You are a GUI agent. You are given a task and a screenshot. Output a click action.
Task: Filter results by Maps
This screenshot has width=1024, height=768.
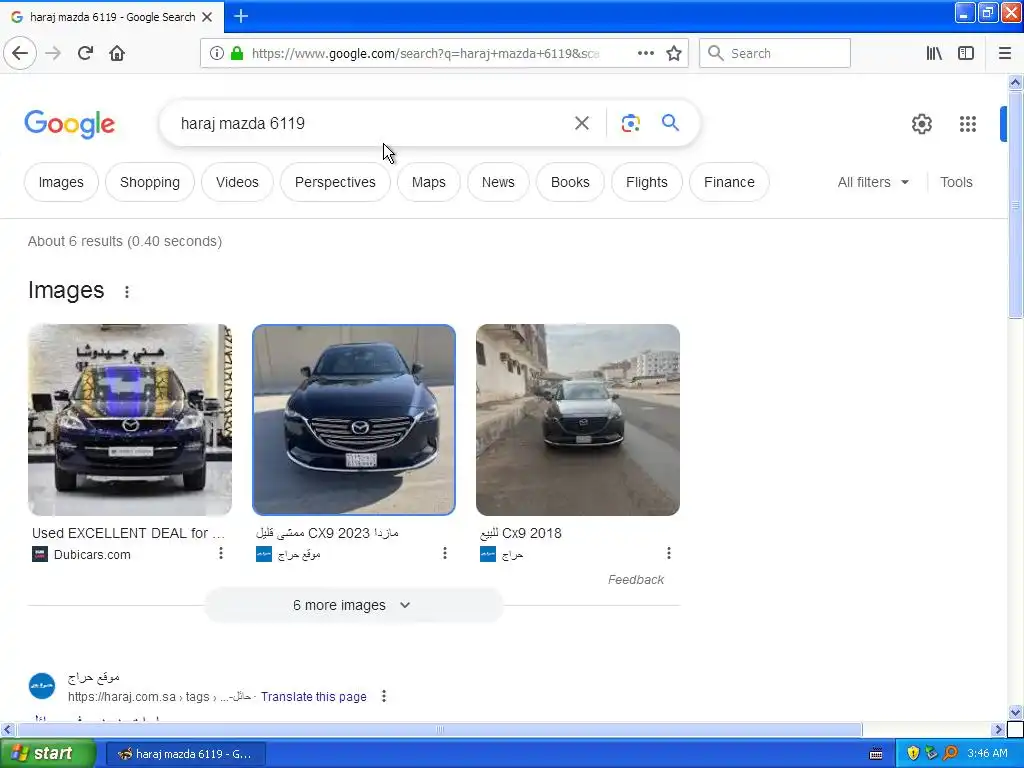[428, 182]
